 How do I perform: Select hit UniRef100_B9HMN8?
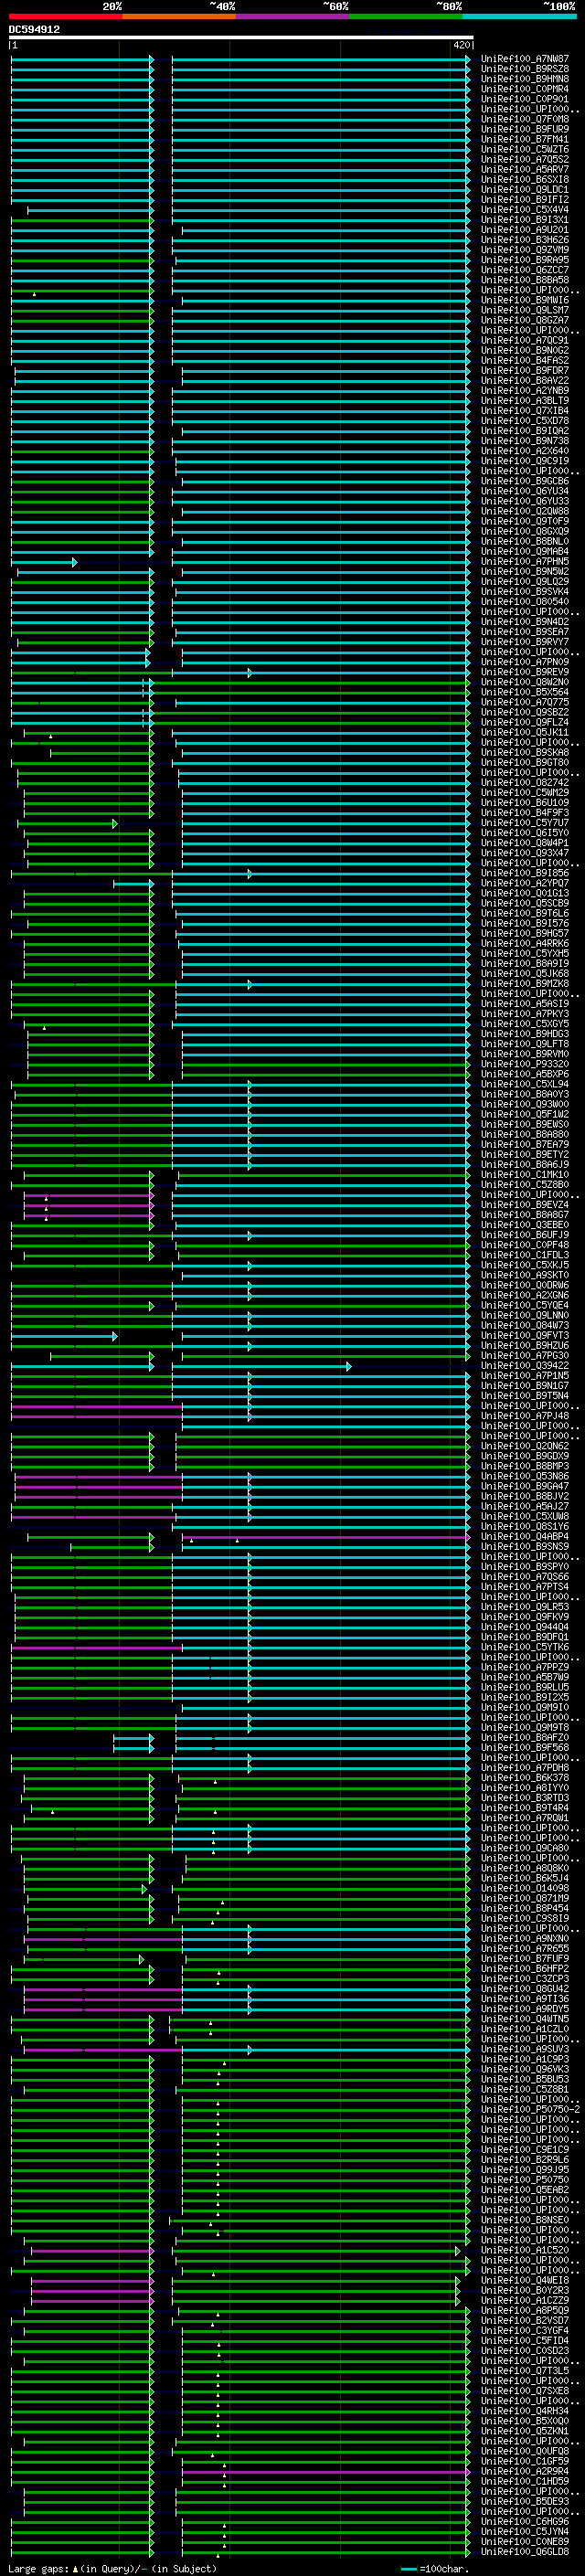coord(524,79)
